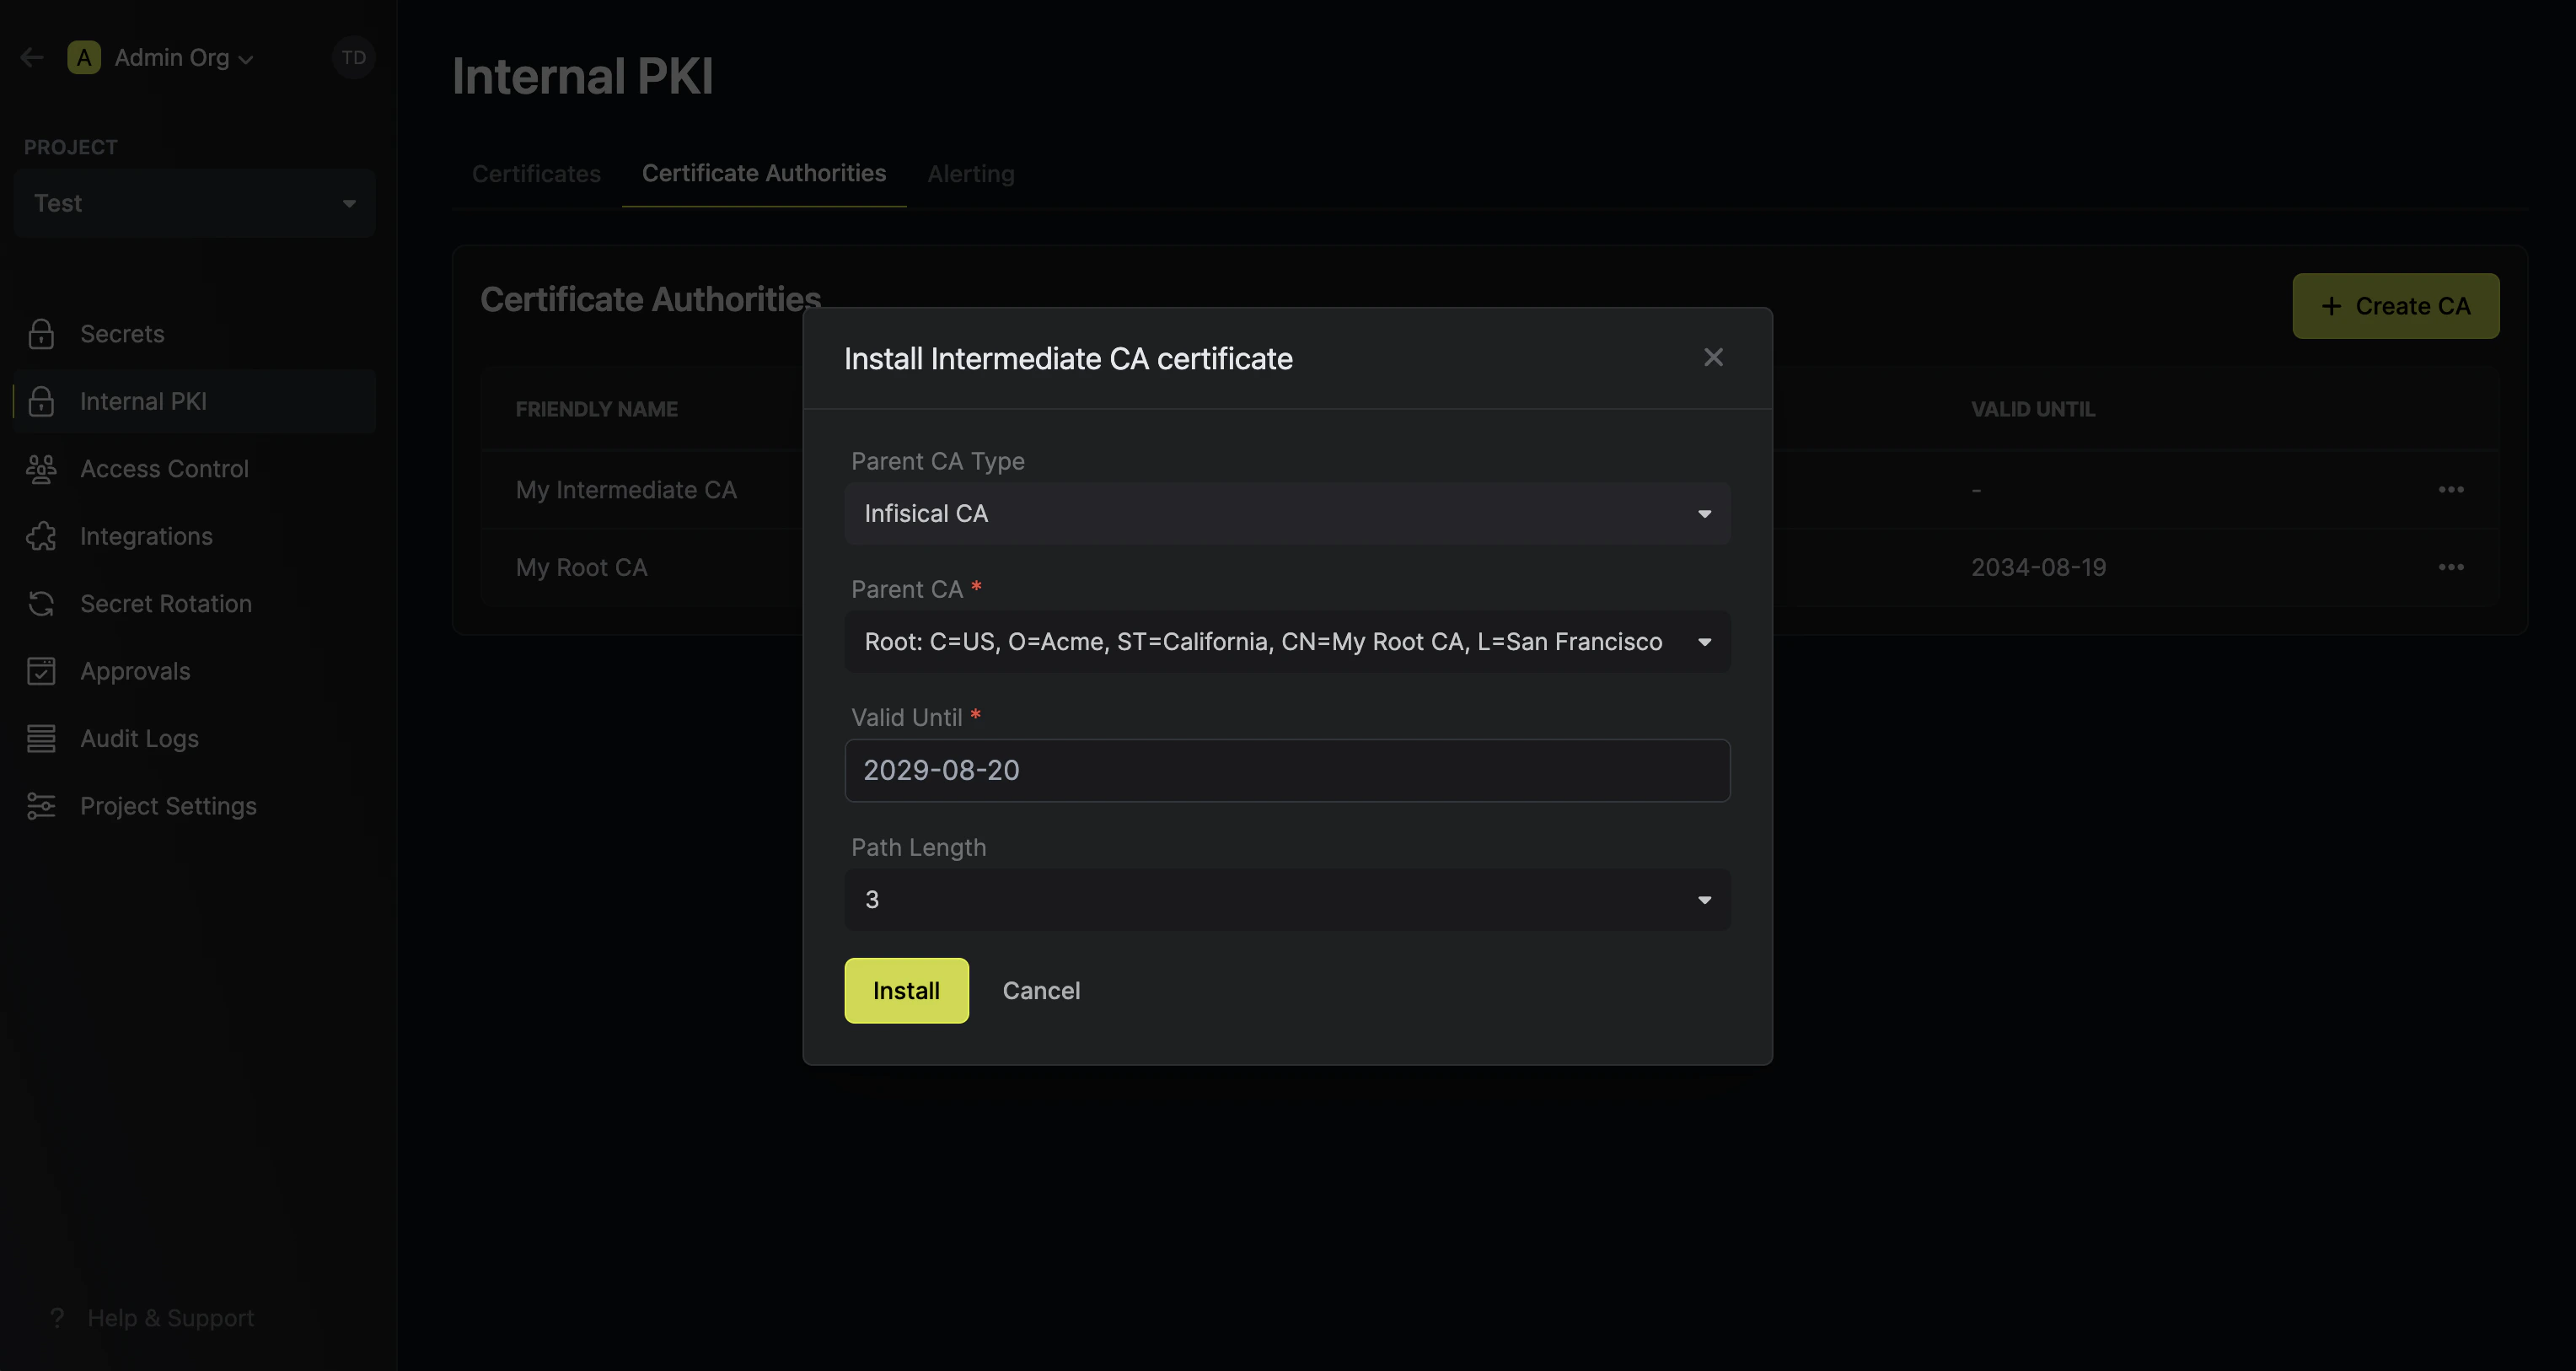This screenshot has height=1371, width=2576.
Task: Open the Admin Org organization switcher
Action: tap(183, 57)
